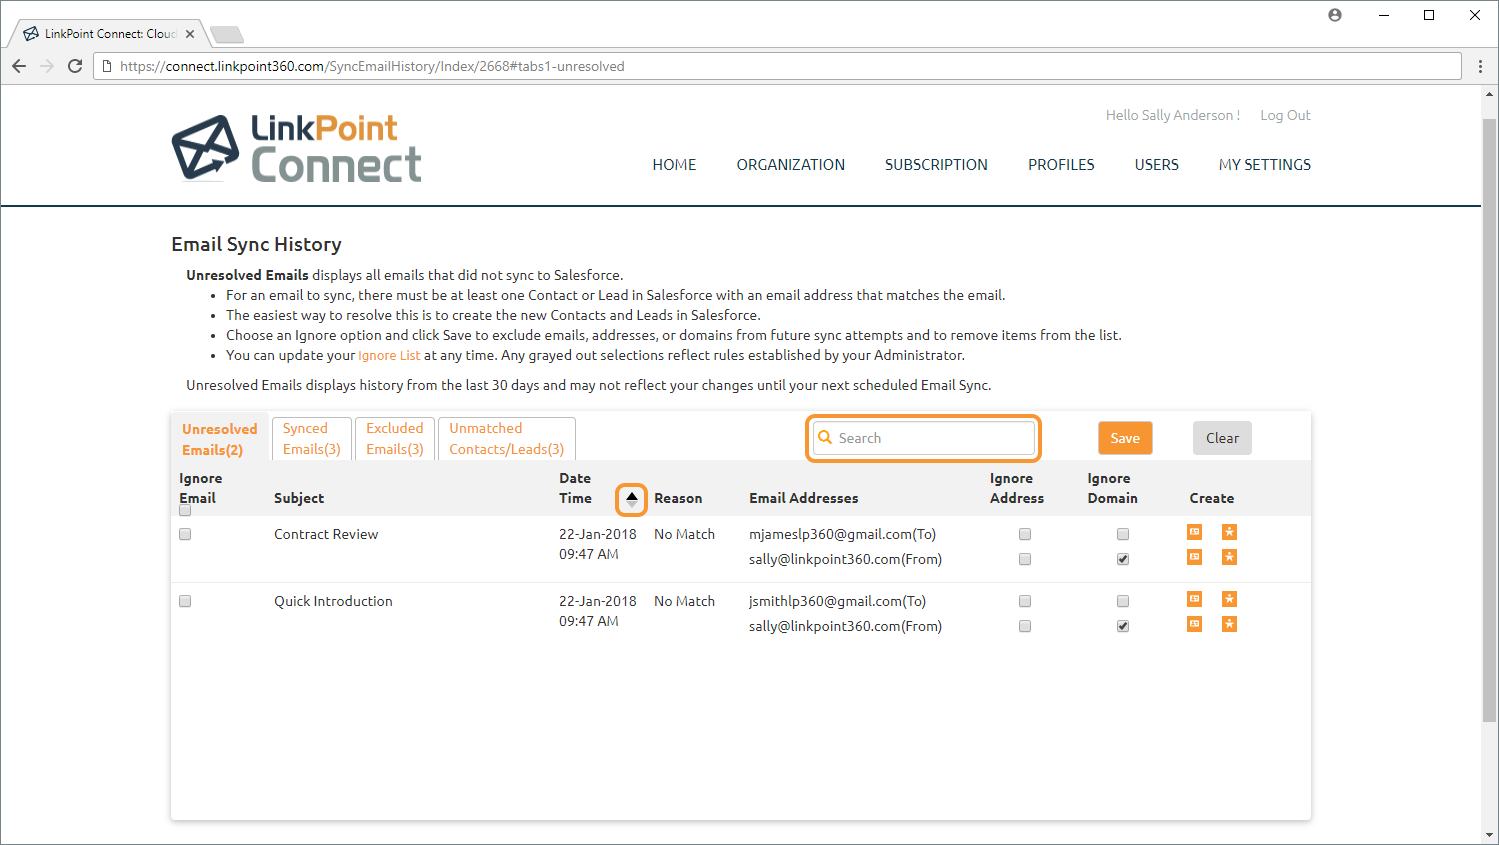Toggle Ignore Domain for sally in Contract Review

(1123, 559)
